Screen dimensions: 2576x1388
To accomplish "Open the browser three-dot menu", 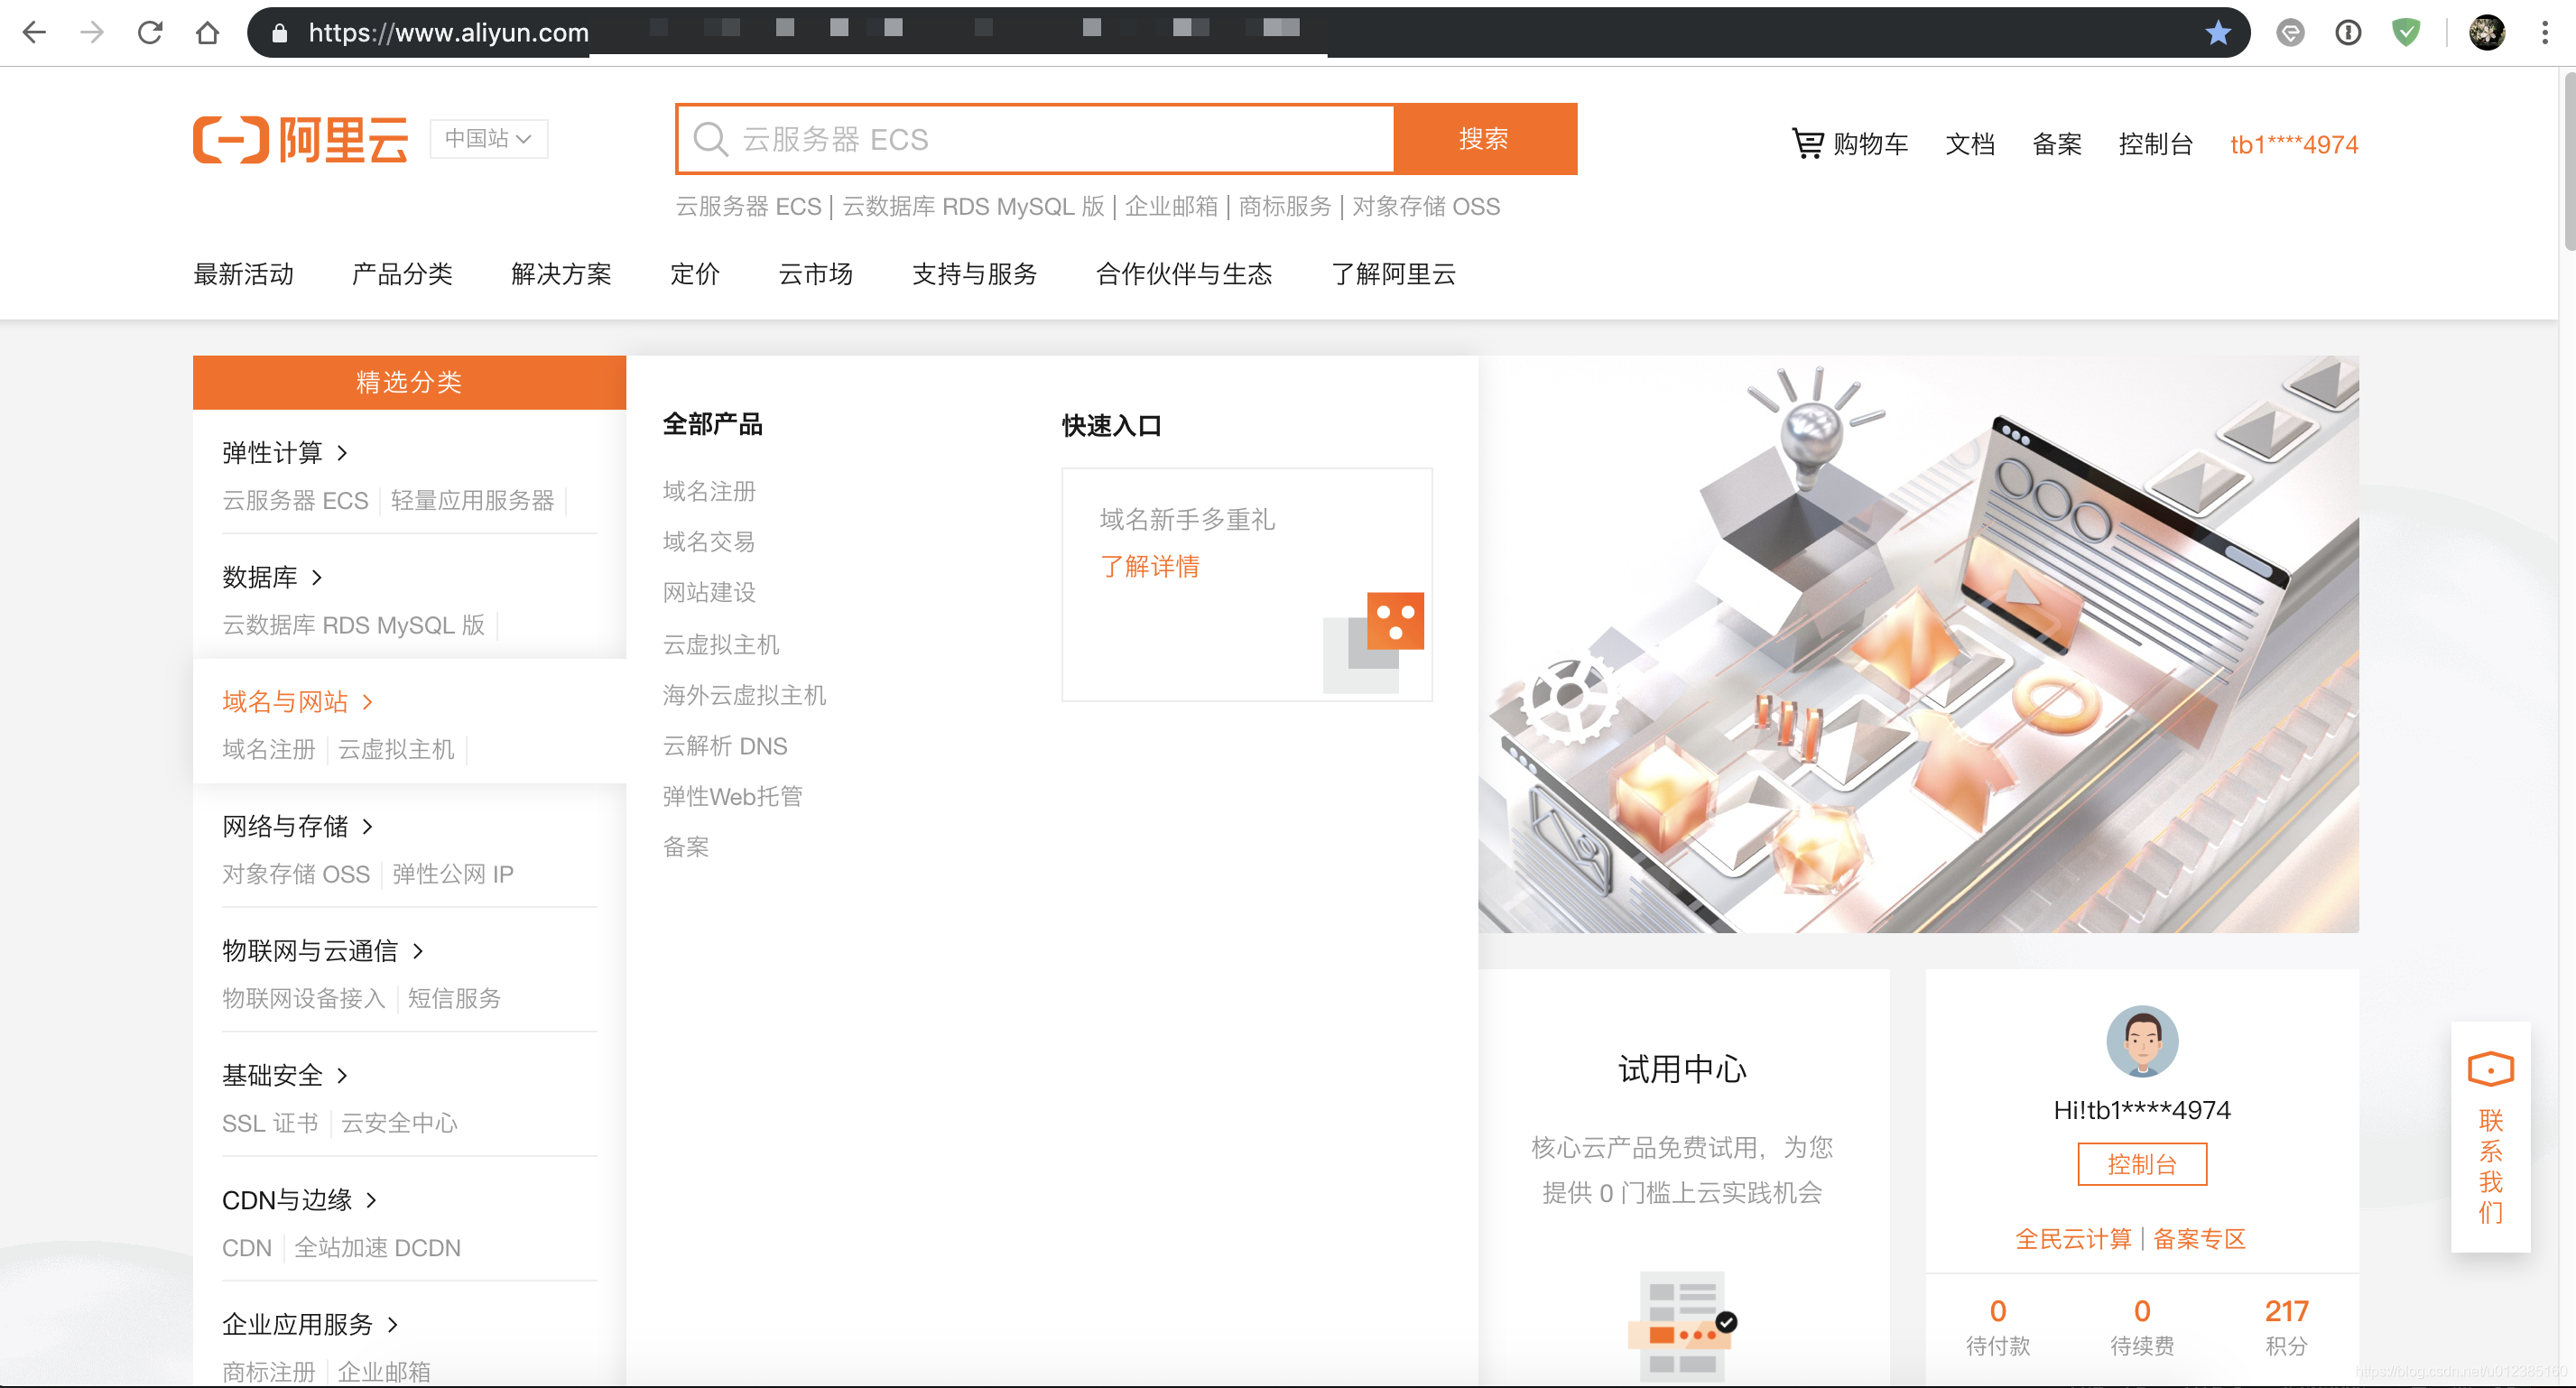I will pyautogui.click(x=2545, y=32).
